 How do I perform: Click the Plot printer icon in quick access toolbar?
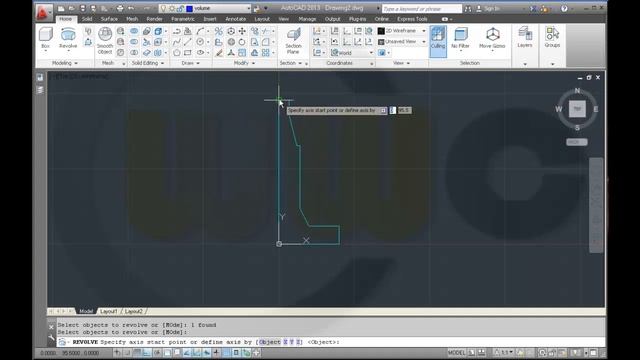(x=120, y=9)
